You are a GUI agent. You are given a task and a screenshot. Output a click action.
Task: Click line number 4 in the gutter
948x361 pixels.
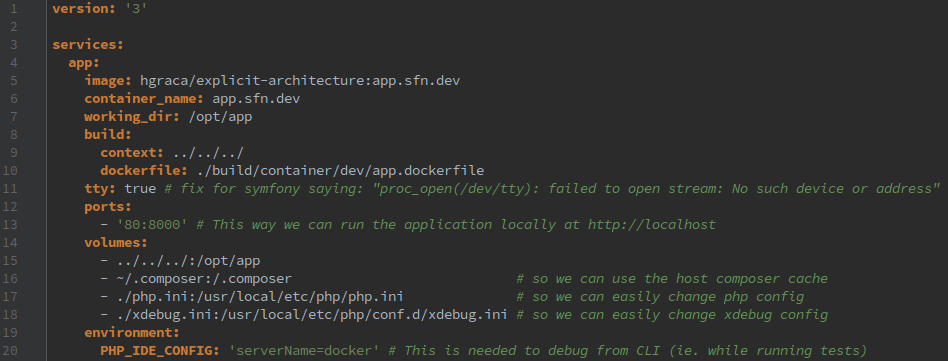tap(14, 63)
